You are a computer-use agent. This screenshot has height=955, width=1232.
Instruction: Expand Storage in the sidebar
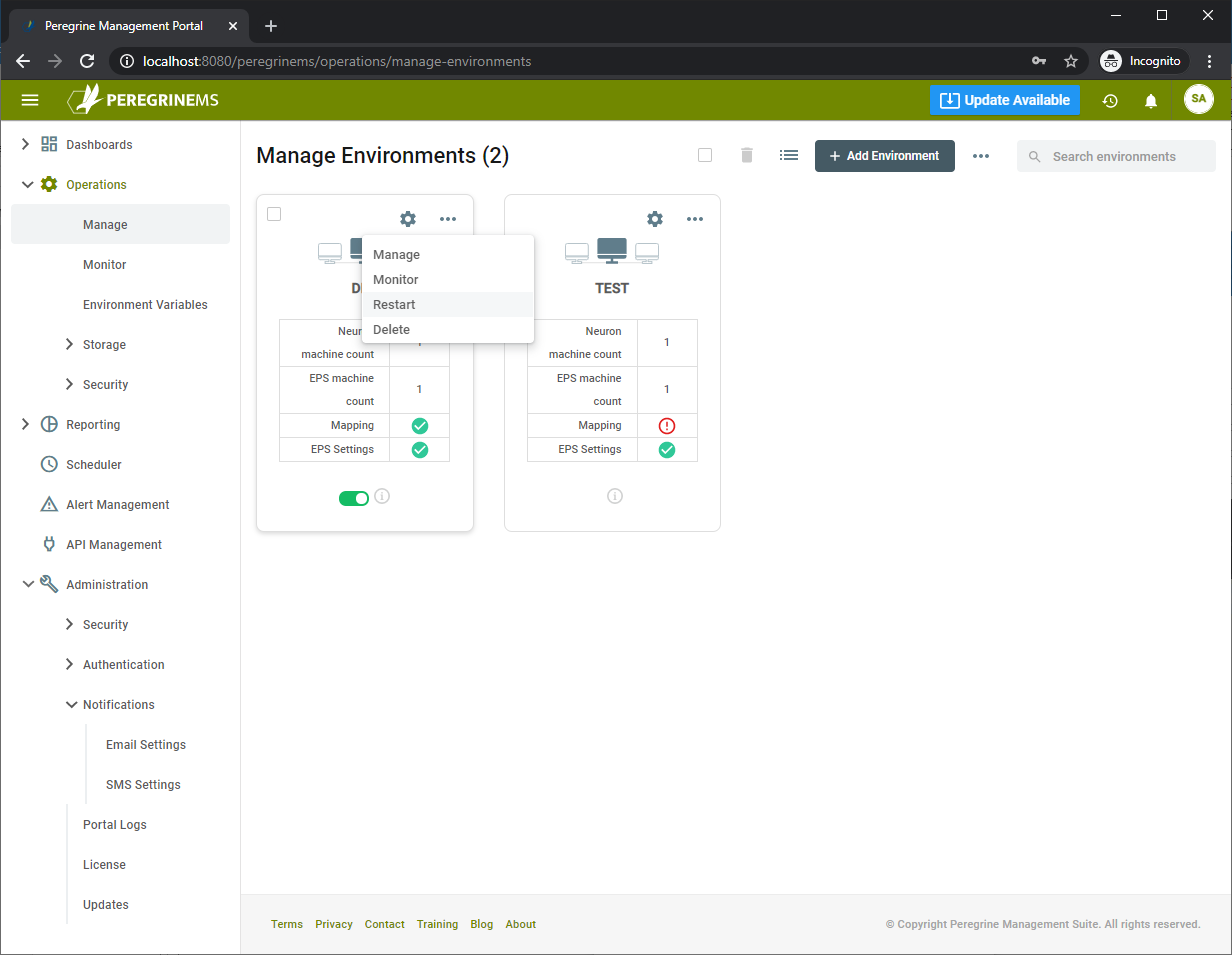69,344
